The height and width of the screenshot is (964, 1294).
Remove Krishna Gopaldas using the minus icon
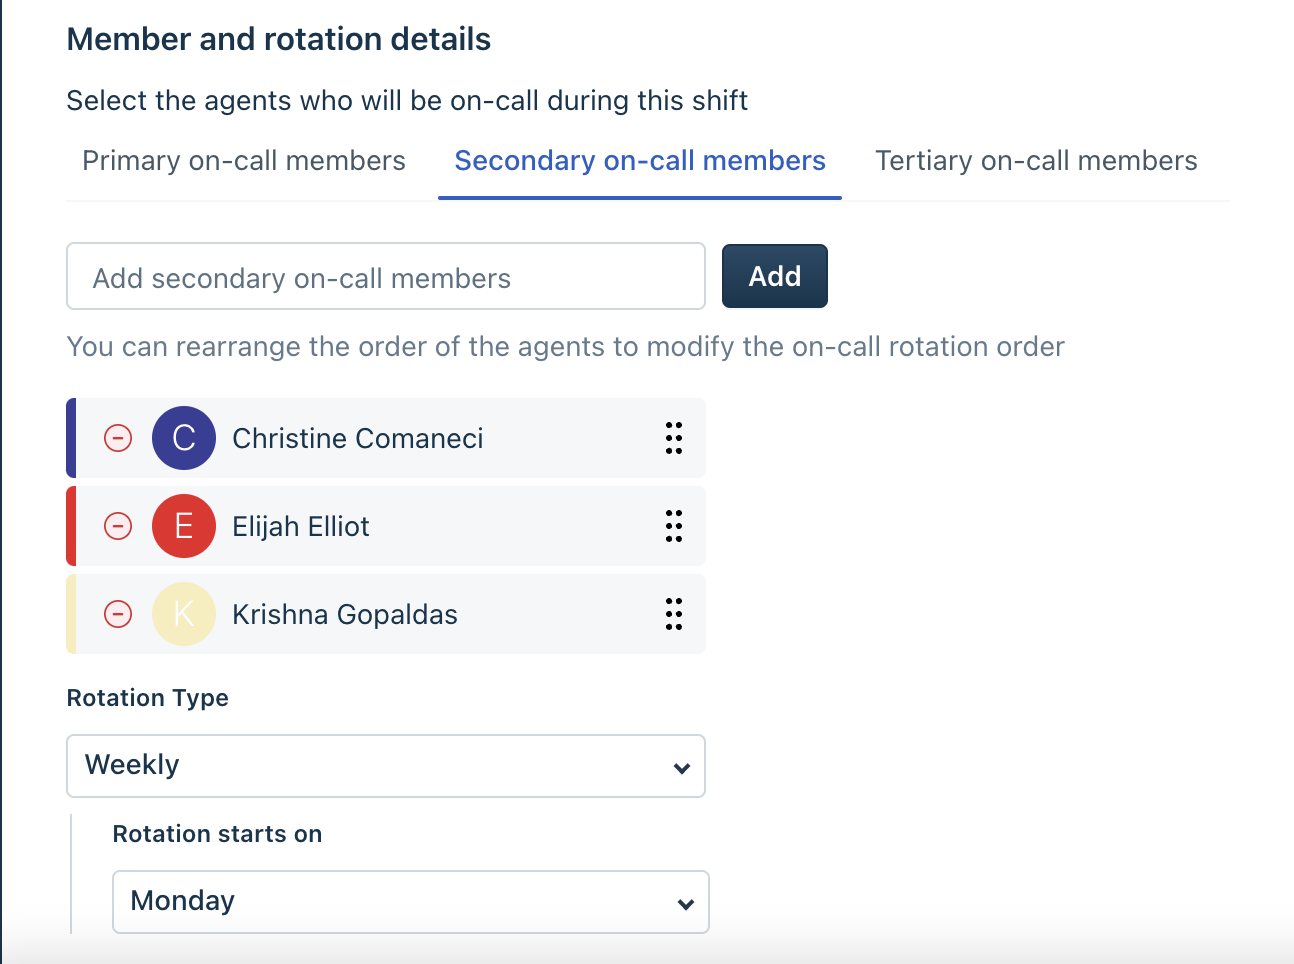pyautogui.click(x=118, y=614)
